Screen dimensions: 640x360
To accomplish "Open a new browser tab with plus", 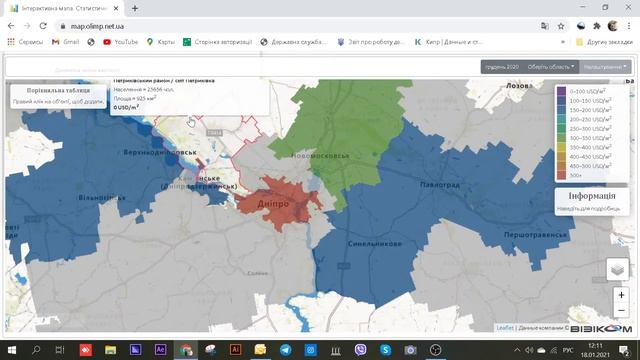I will click(135, 8).
